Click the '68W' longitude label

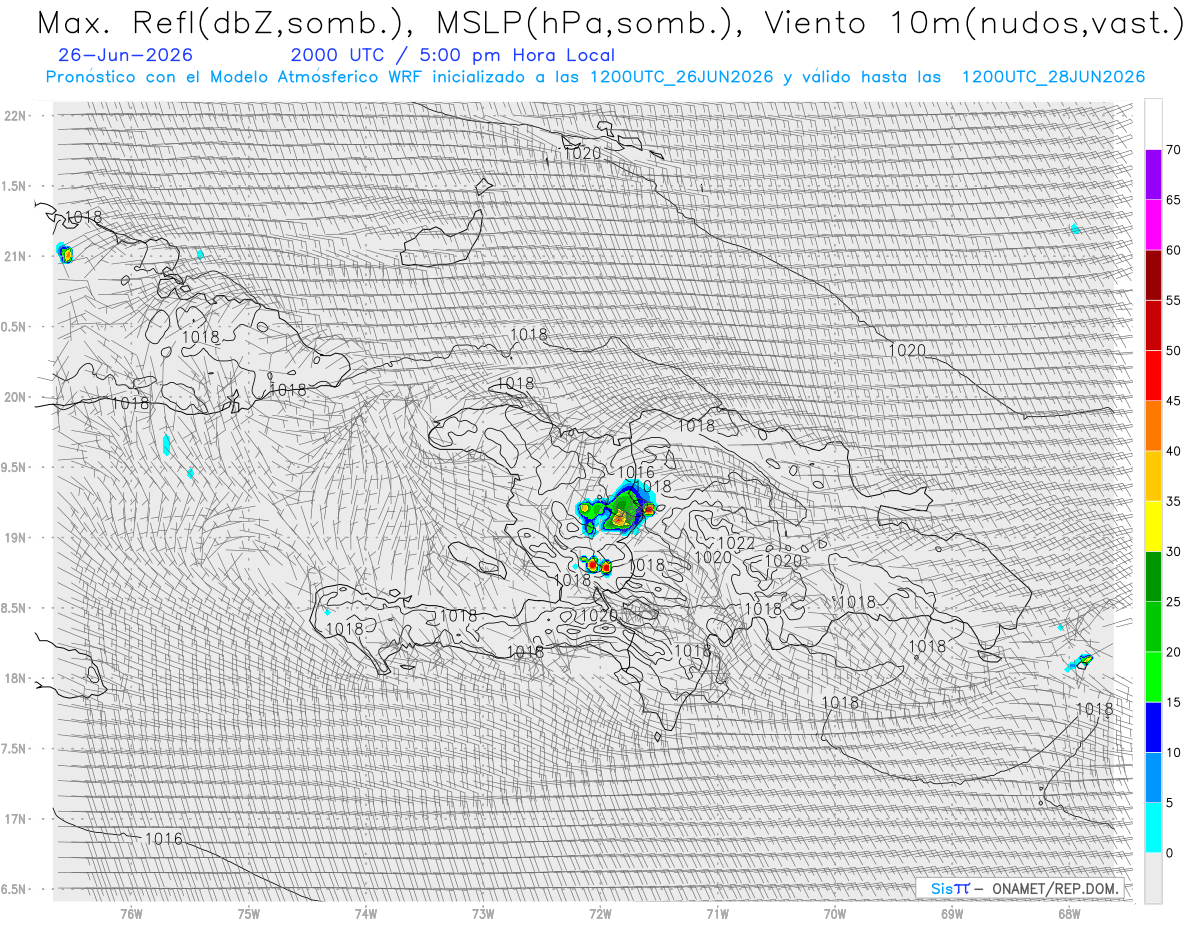coord(1069,913)
